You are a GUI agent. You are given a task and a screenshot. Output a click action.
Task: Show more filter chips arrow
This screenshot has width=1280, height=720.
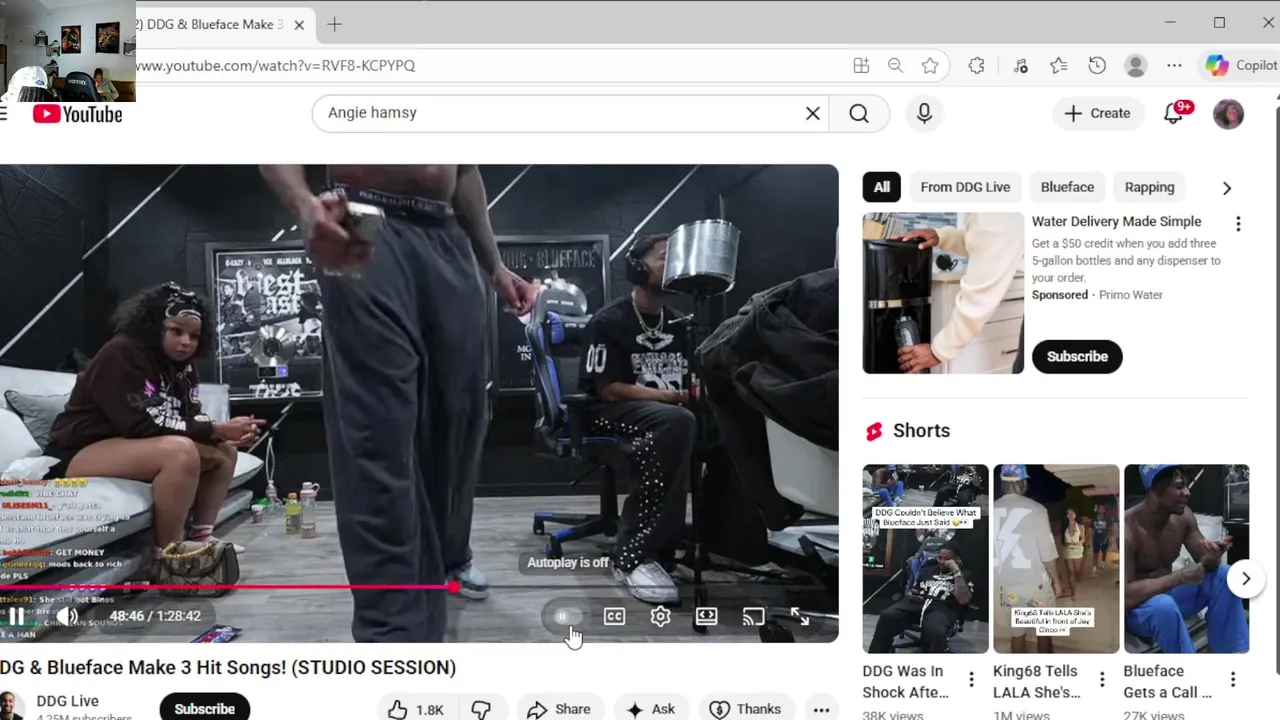1227,188
